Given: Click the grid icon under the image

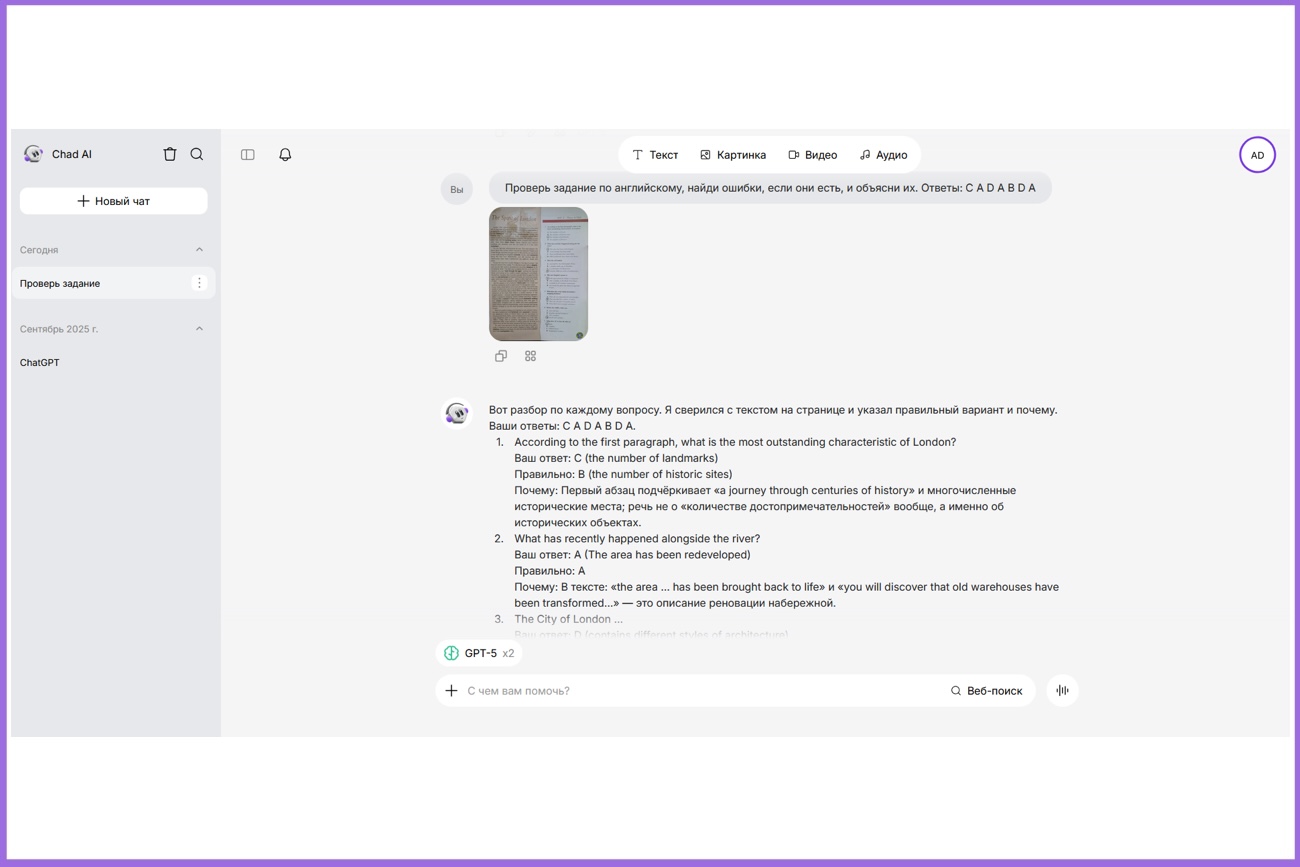Looking at the screenshot, I should 530,356.
